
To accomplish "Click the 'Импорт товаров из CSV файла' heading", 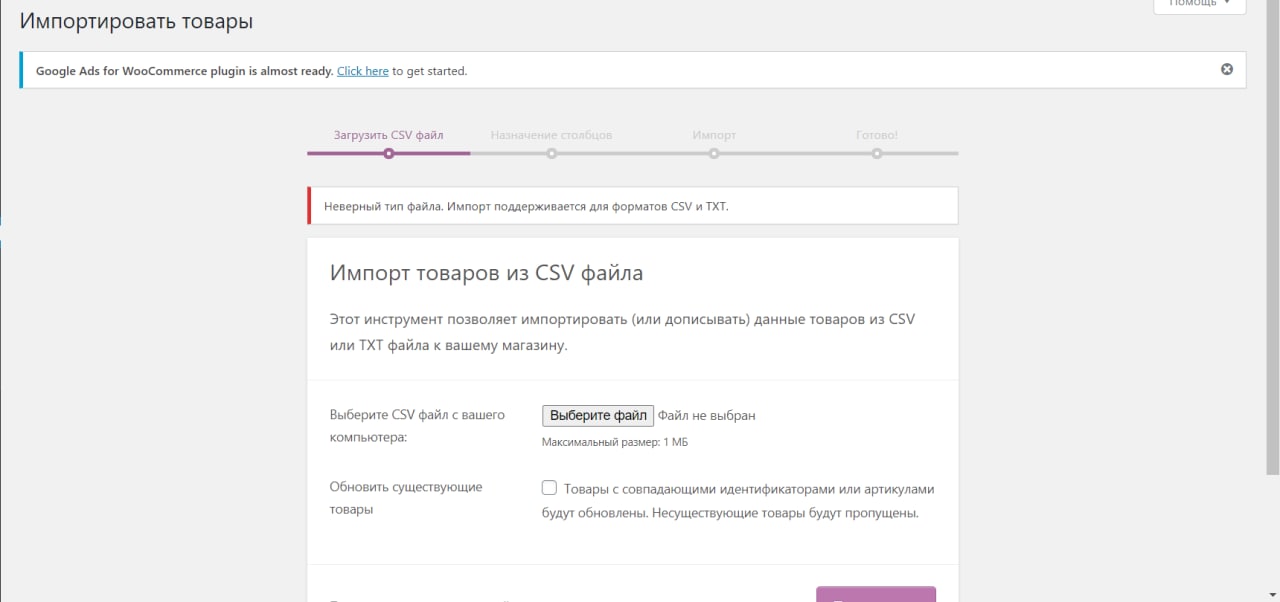I will [x=487, y=272].
